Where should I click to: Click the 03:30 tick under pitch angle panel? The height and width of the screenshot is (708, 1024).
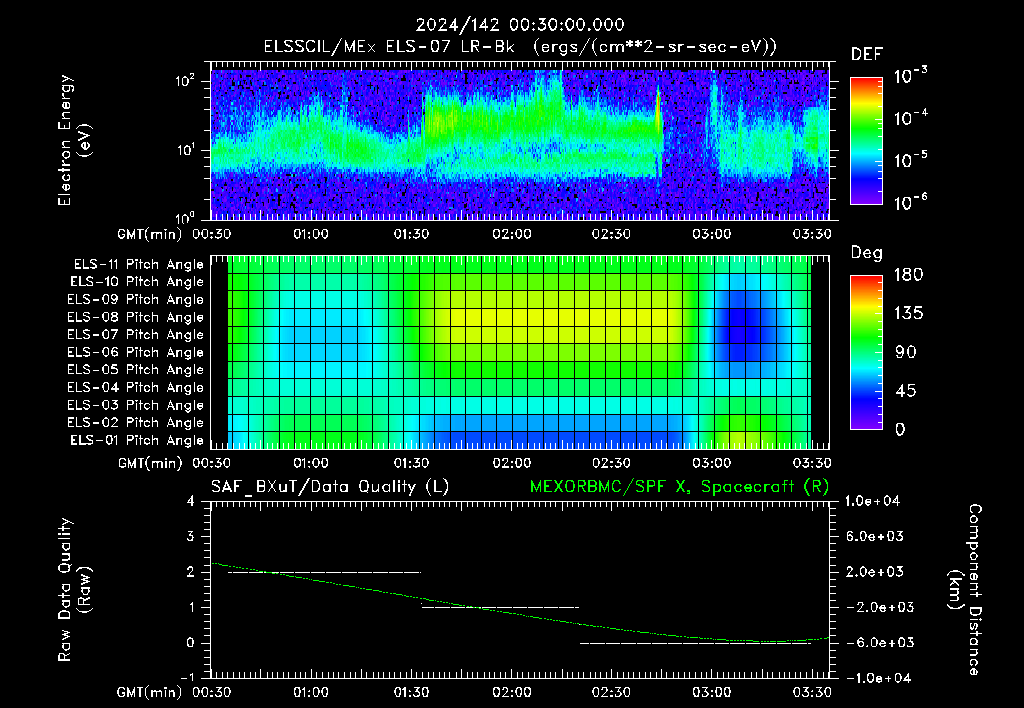pyautogui.click(x=812, y=463)
